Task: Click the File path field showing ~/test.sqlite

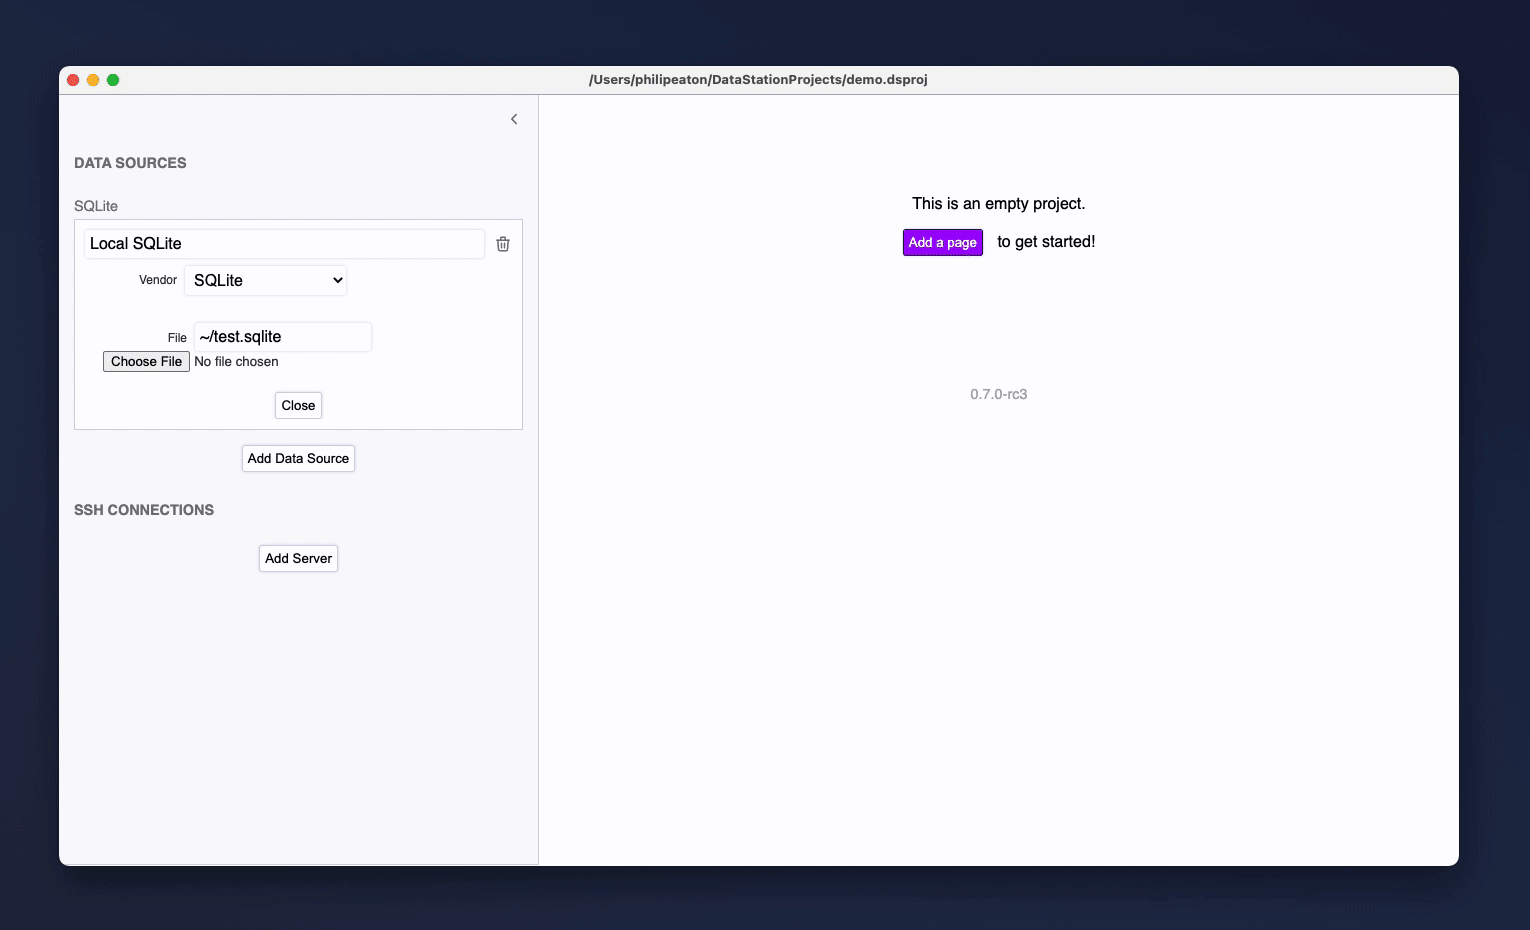Action: tap(282, 336)
